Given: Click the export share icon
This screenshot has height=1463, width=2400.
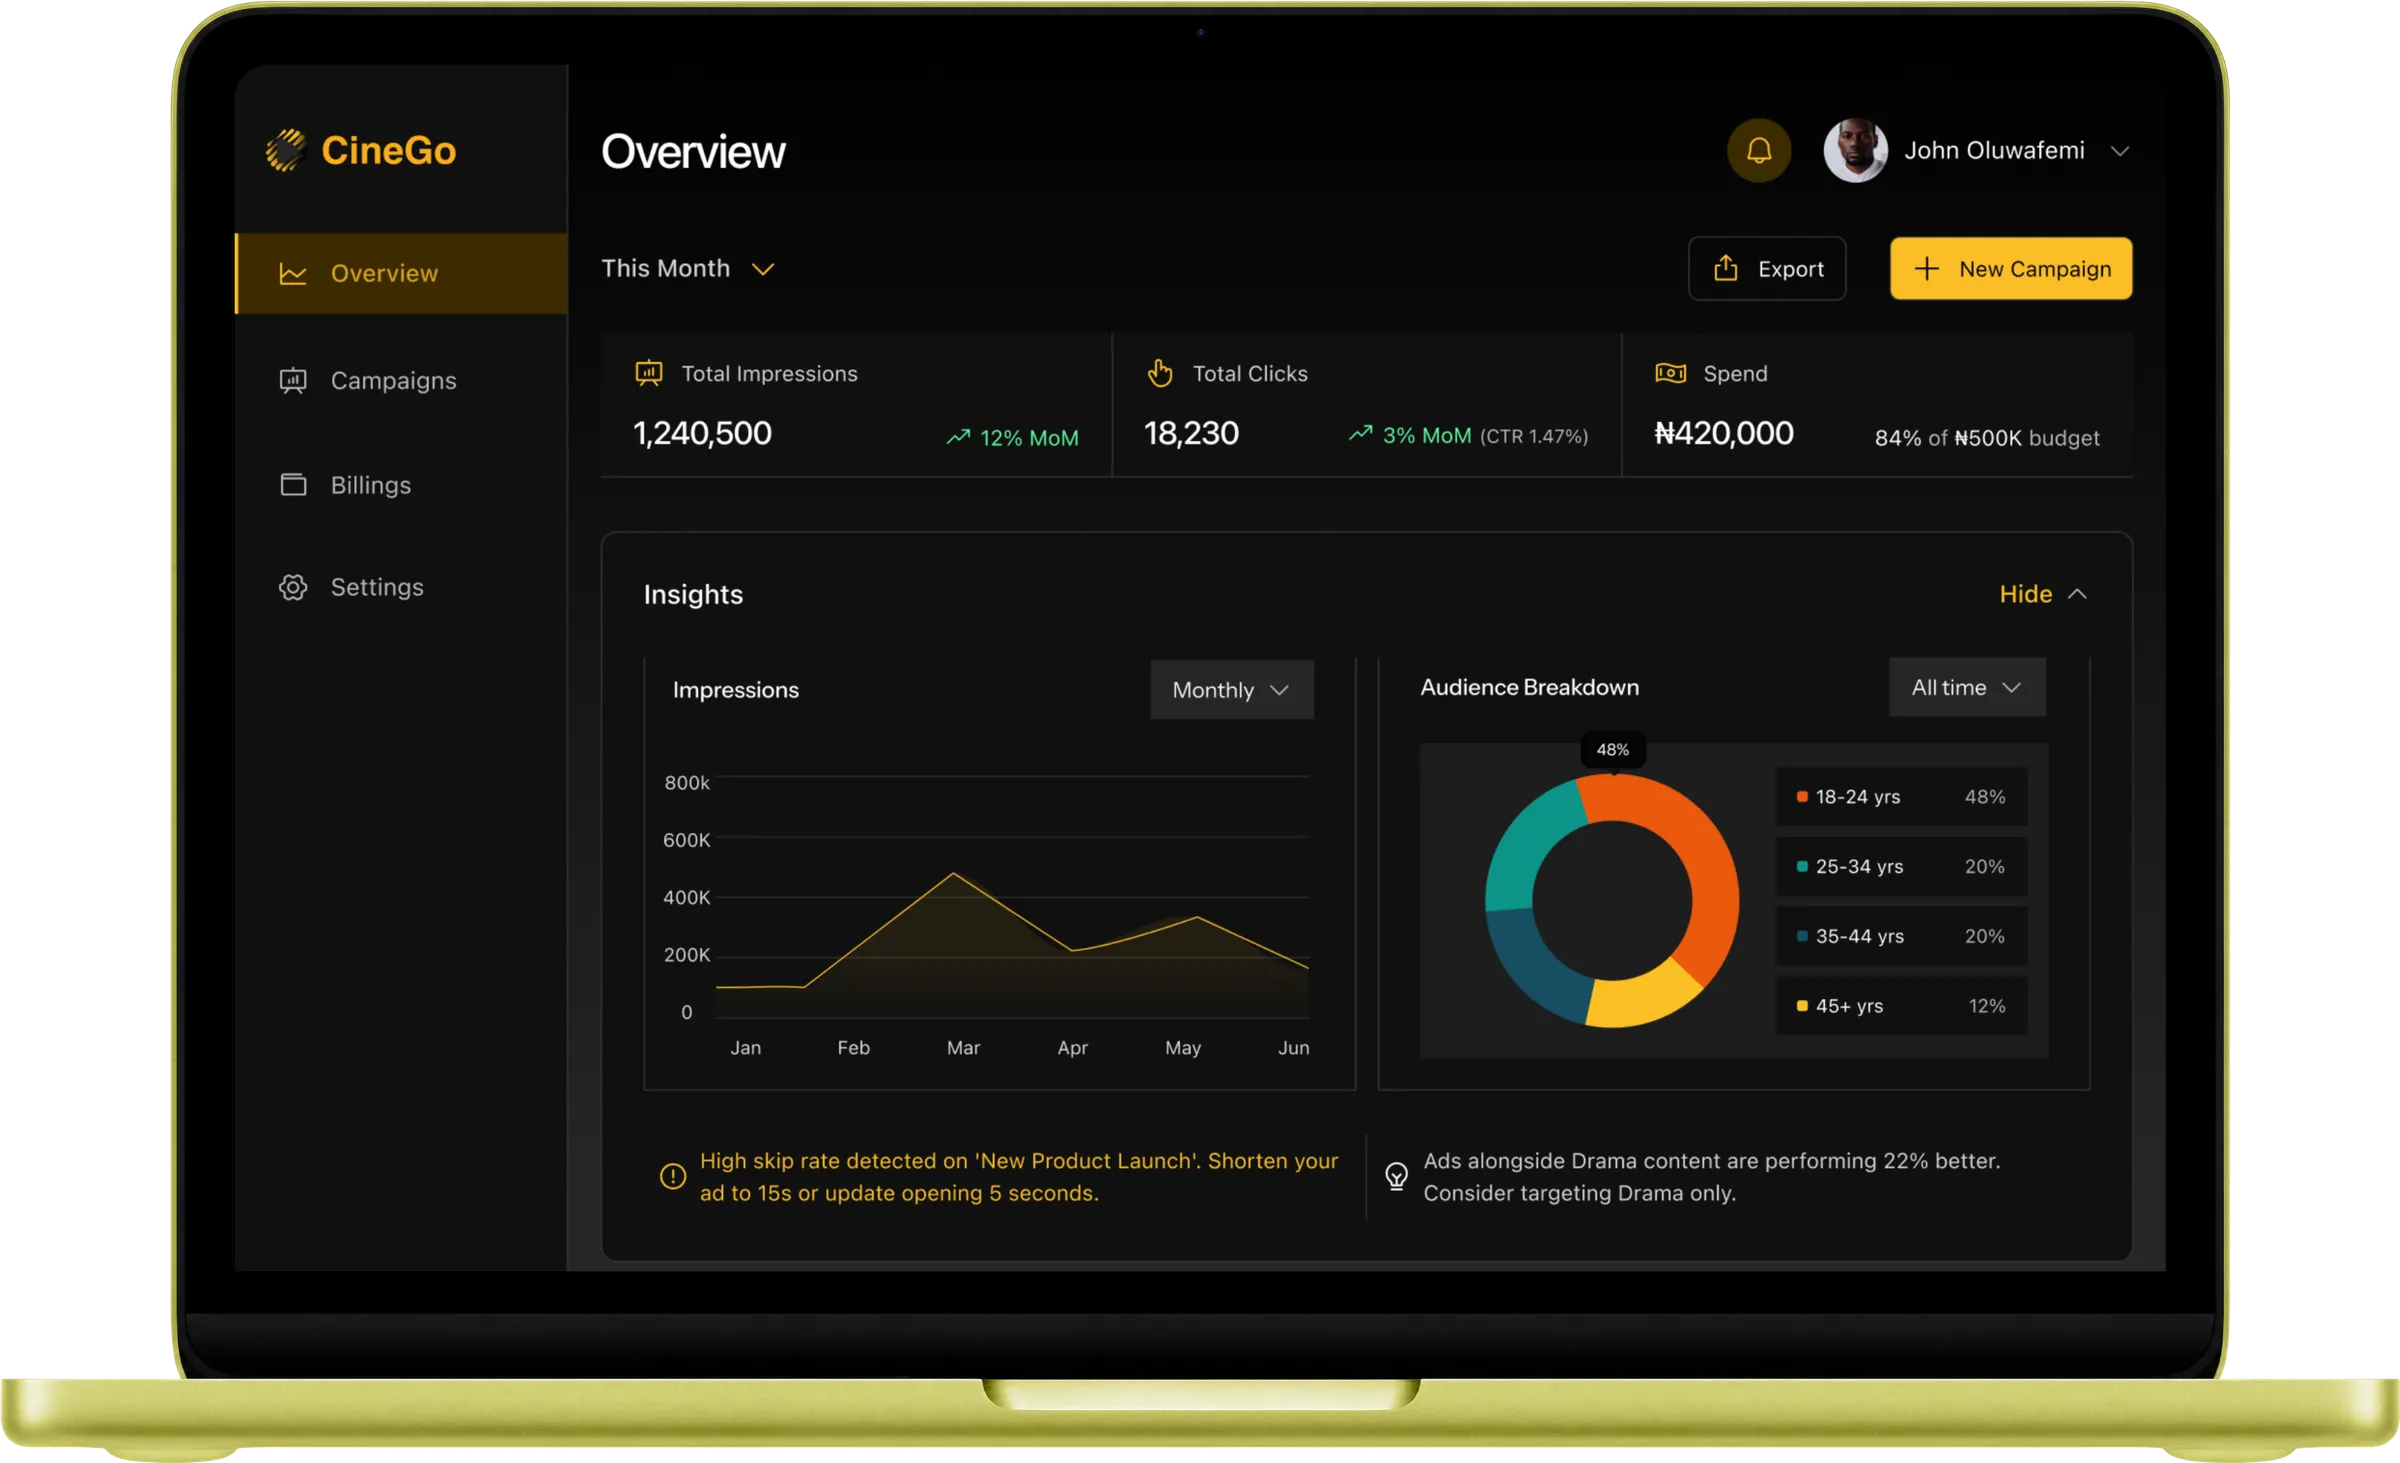Looking at the screenshot, I should [1726, 268].
